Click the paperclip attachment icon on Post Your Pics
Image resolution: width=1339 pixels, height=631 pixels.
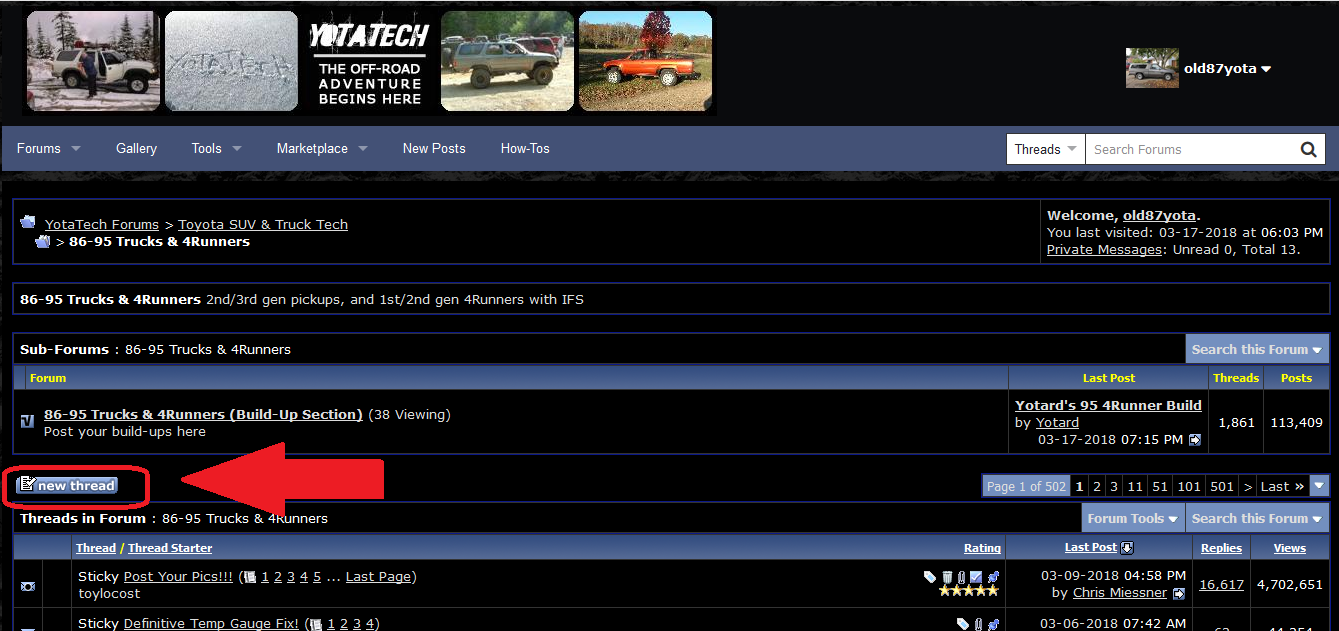point(961,577)
